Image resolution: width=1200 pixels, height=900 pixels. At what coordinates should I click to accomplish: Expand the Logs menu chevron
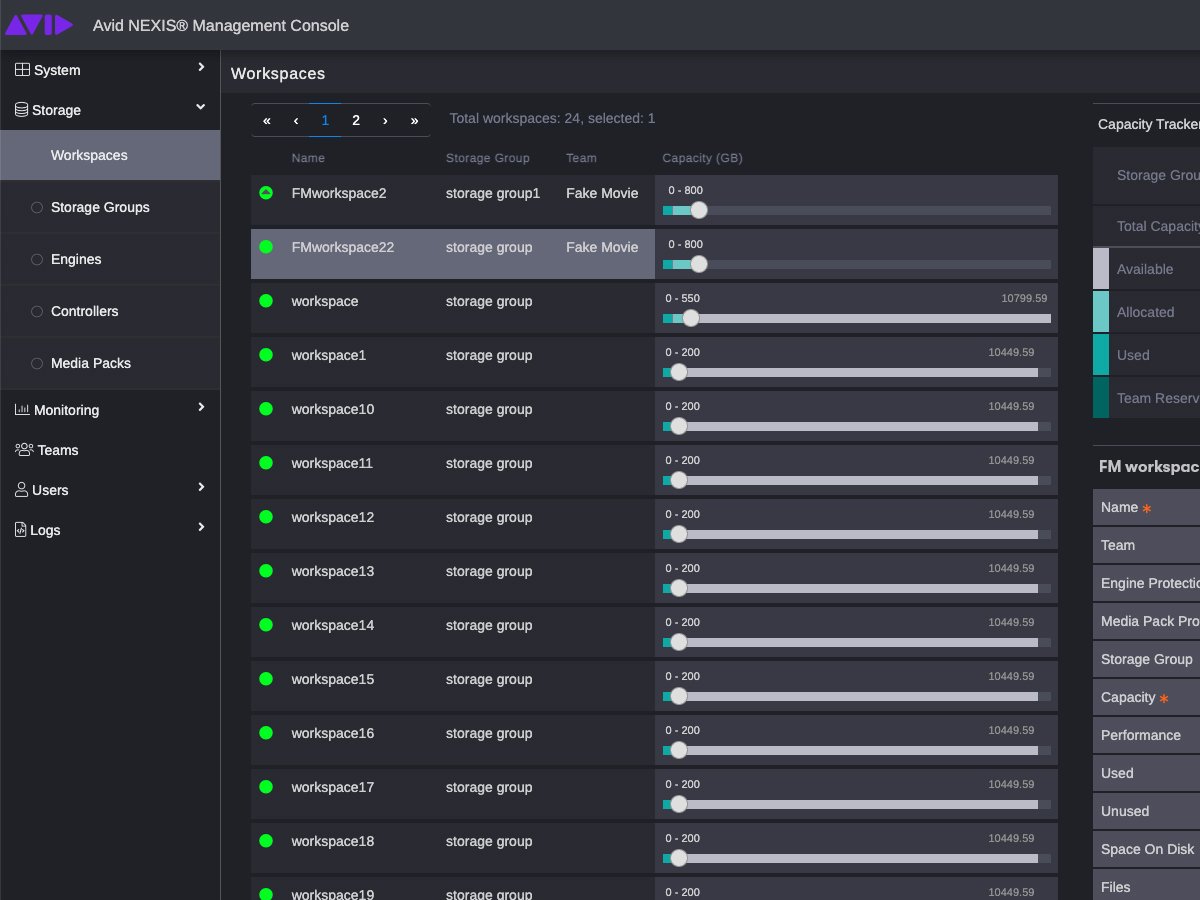pyautogui.click(x=201, y=527)
